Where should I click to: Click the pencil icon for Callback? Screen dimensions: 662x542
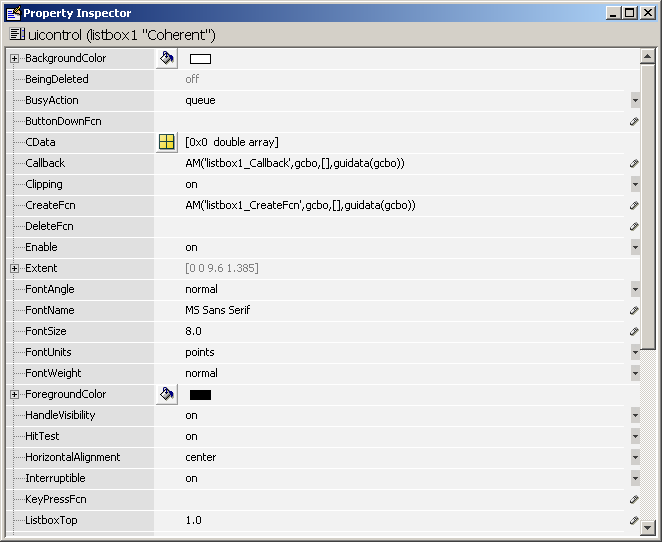634,163
